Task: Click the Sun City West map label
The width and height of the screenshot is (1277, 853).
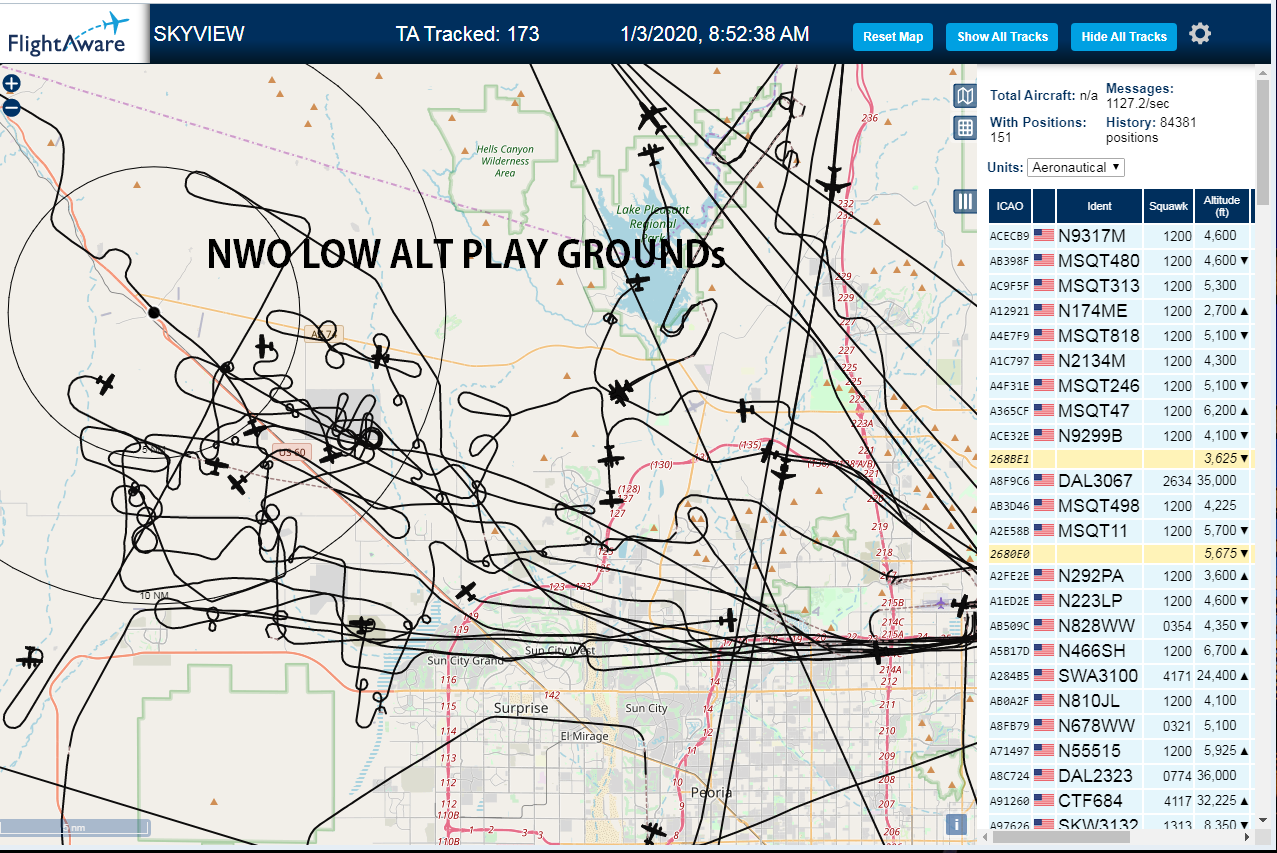Action: [x=560, y=651]
